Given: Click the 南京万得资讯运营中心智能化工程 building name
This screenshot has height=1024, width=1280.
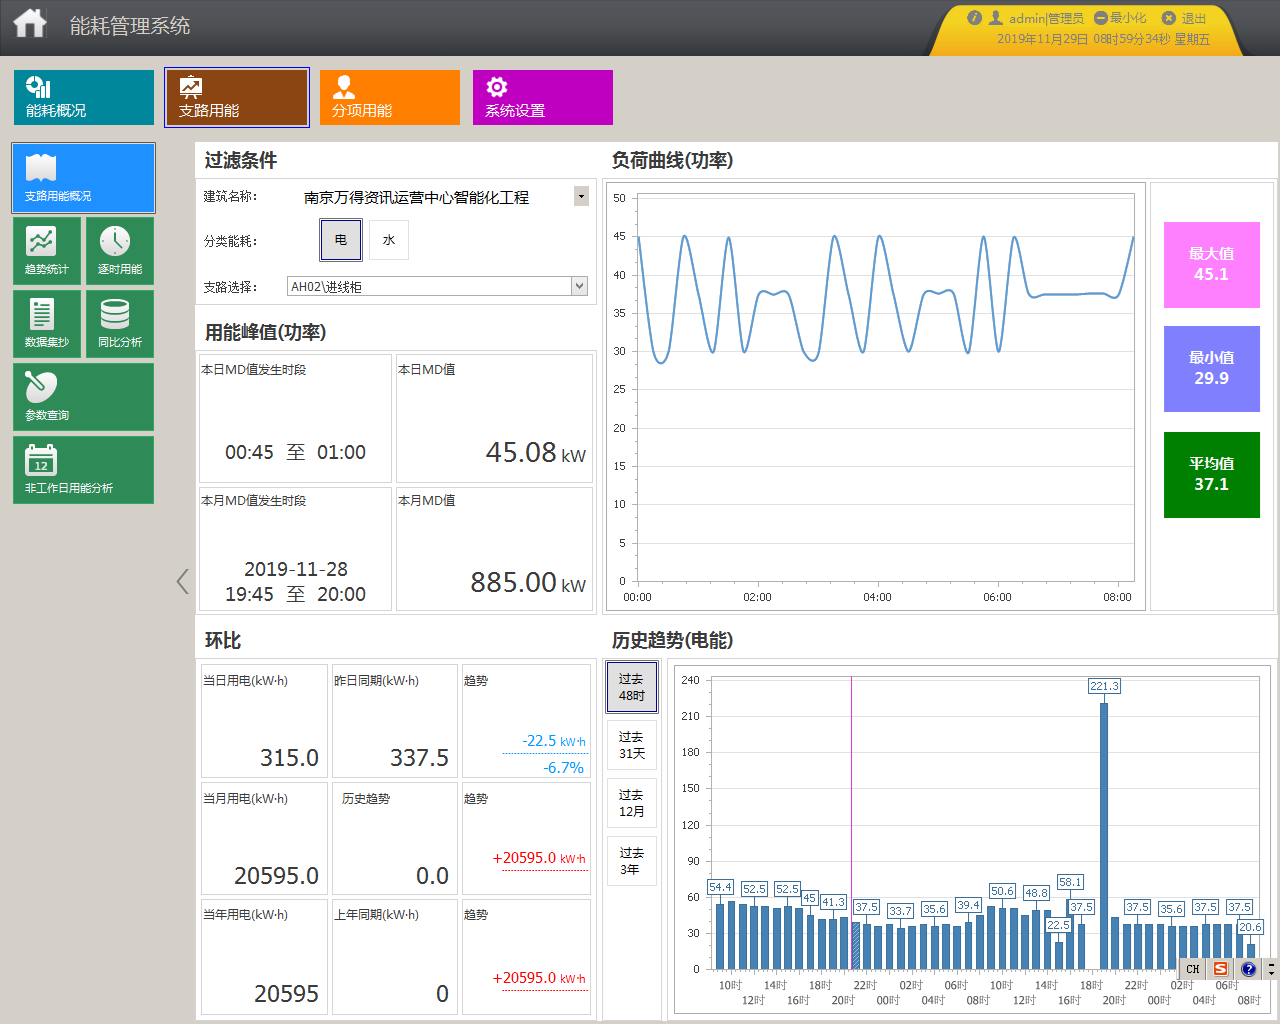Looking at the screenshot, I should [416, 198].
